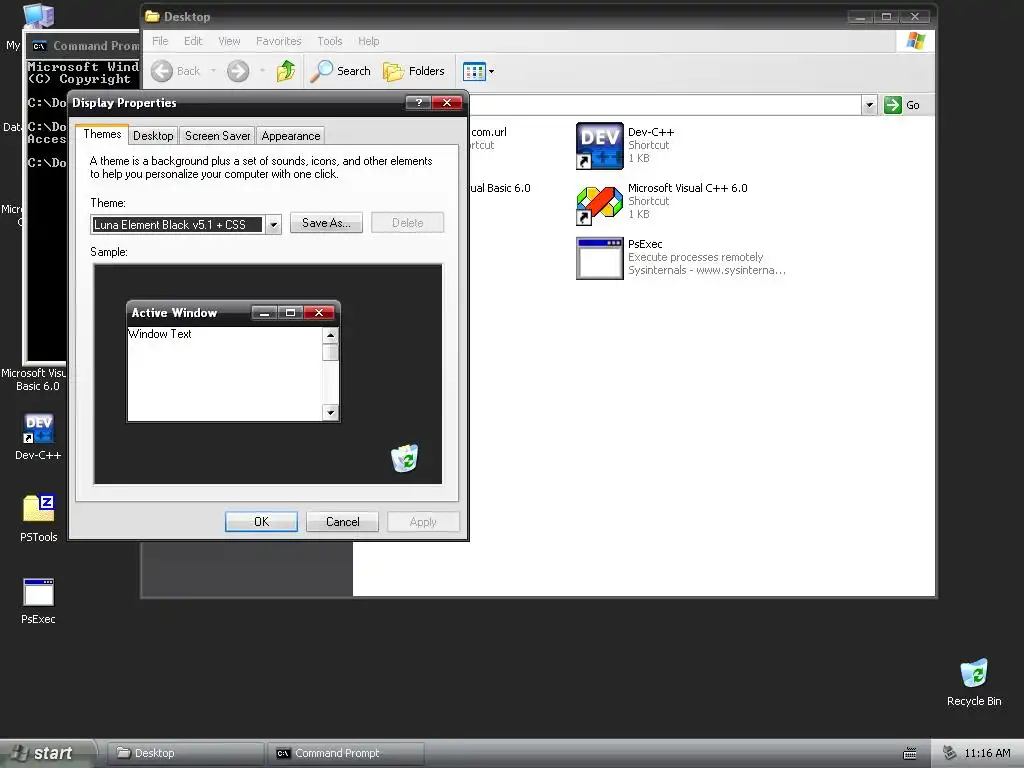1024x768 pixels.
Task: Switch to the Desktop tab in Display Properties
Action: coord(153,136)
